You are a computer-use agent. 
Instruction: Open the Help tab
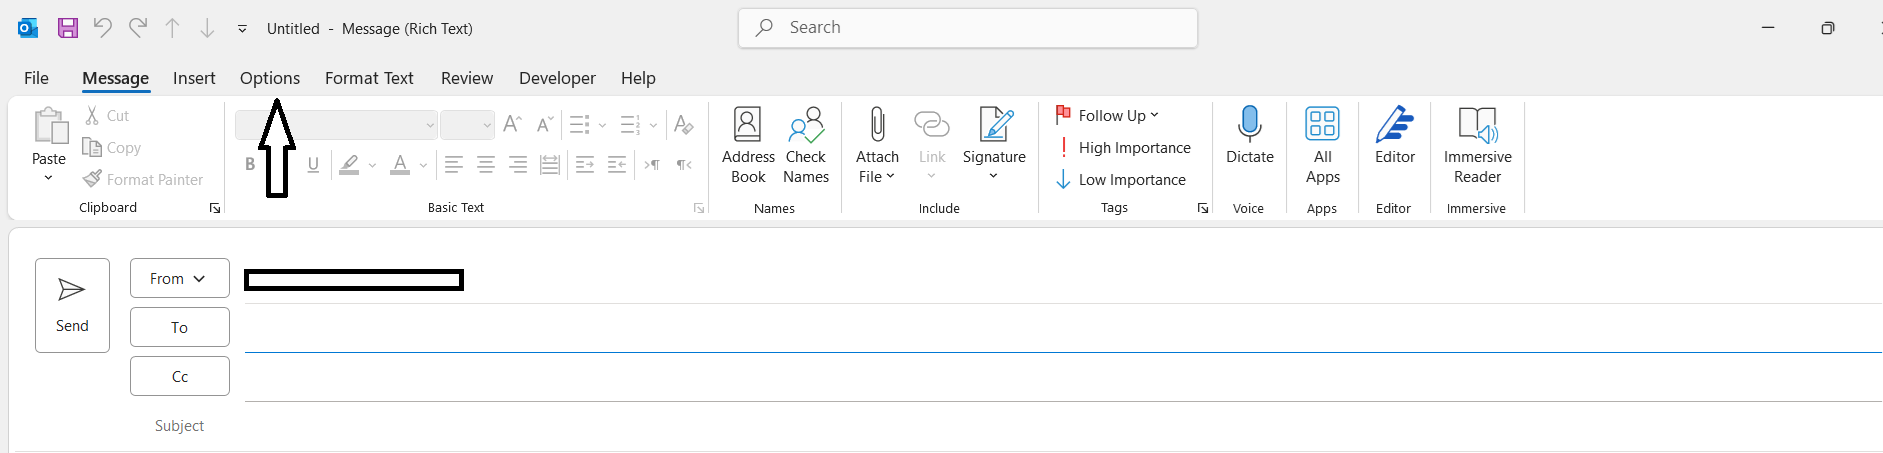[x=638, y=78]
